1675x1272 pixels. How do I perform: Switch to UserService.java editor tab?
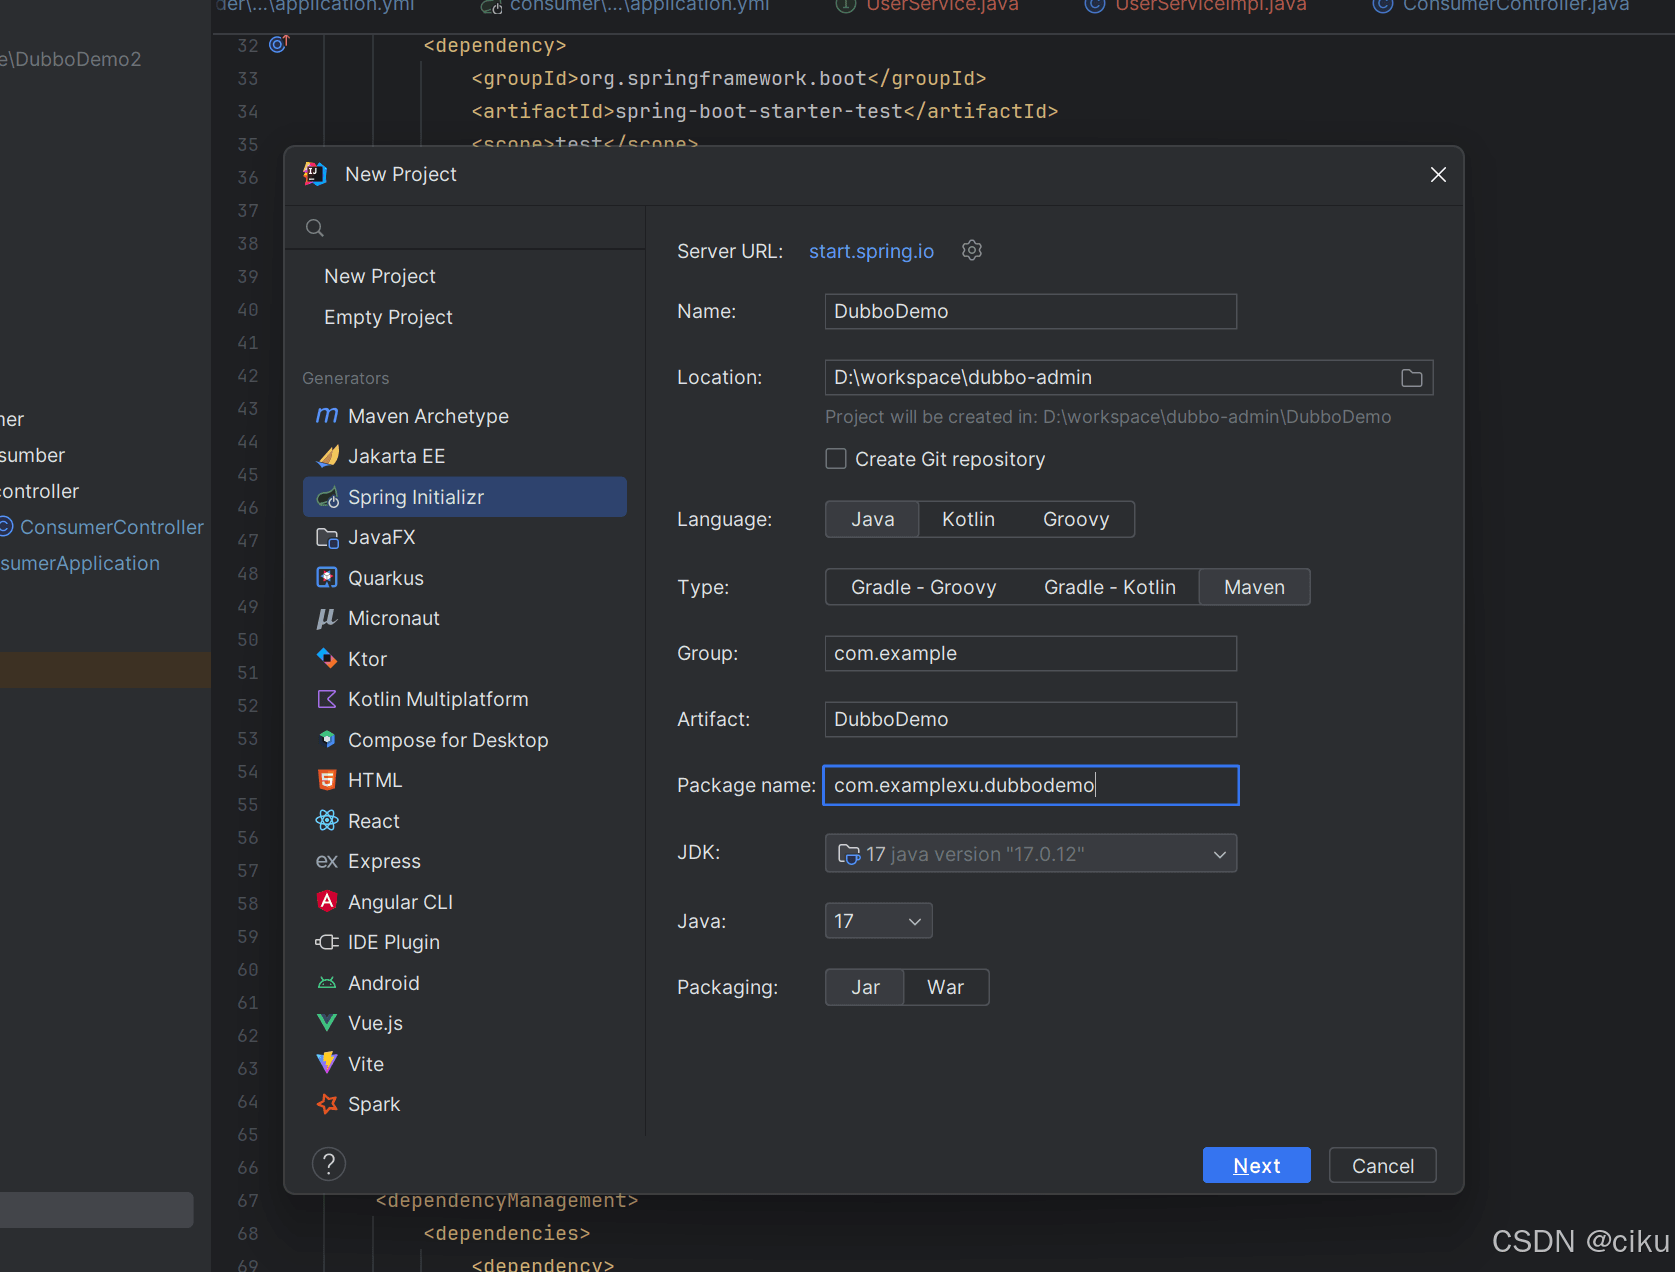click(926, 6)
